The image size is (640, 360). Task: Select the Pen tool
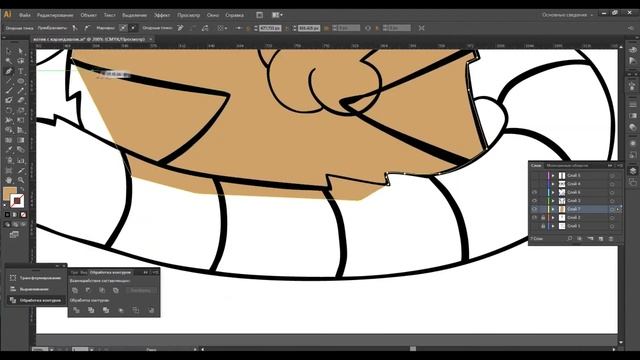[x=9, y=71]
